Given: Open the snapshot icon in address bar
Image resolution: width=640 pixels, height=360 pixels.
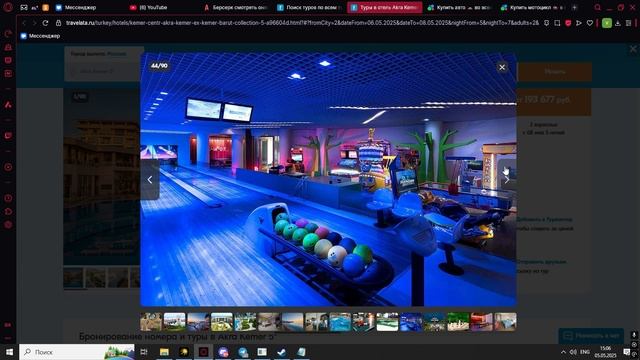Looking at the screenshot, I should pyautogui.click(x=557, y=23).
